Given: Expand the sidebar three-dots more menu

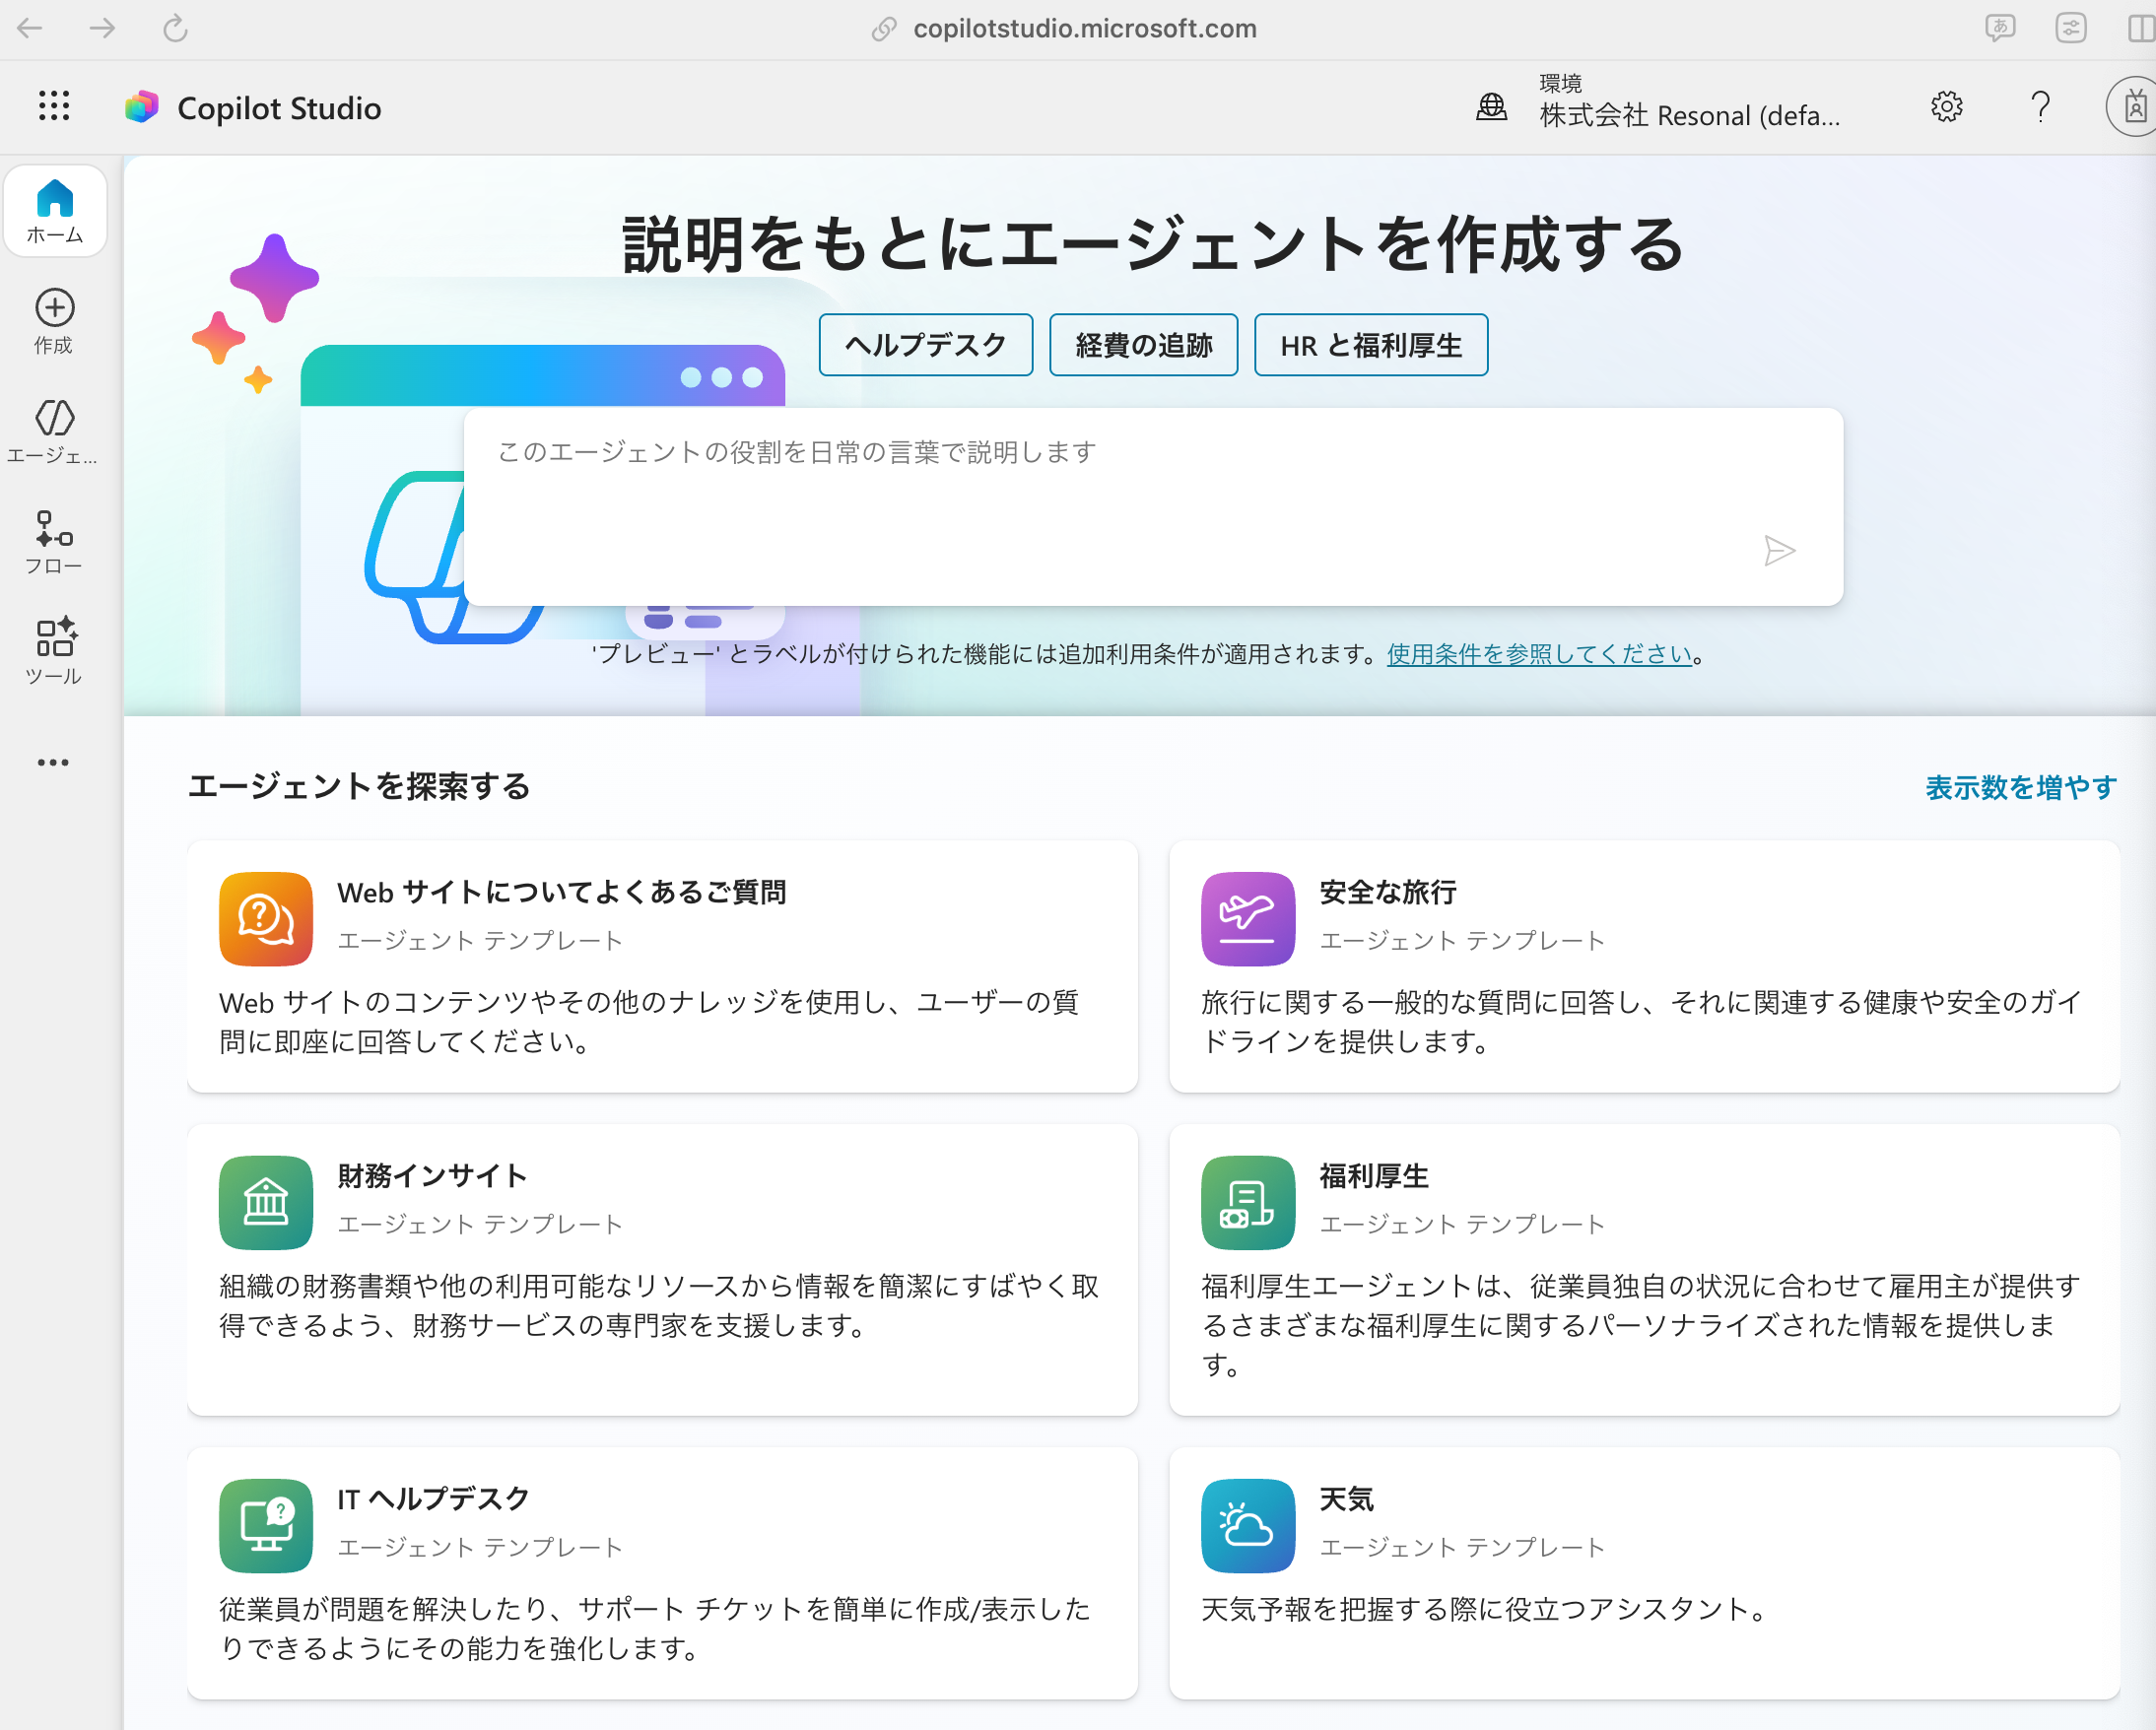Looking at the screenshot, I should coord(54,763).
